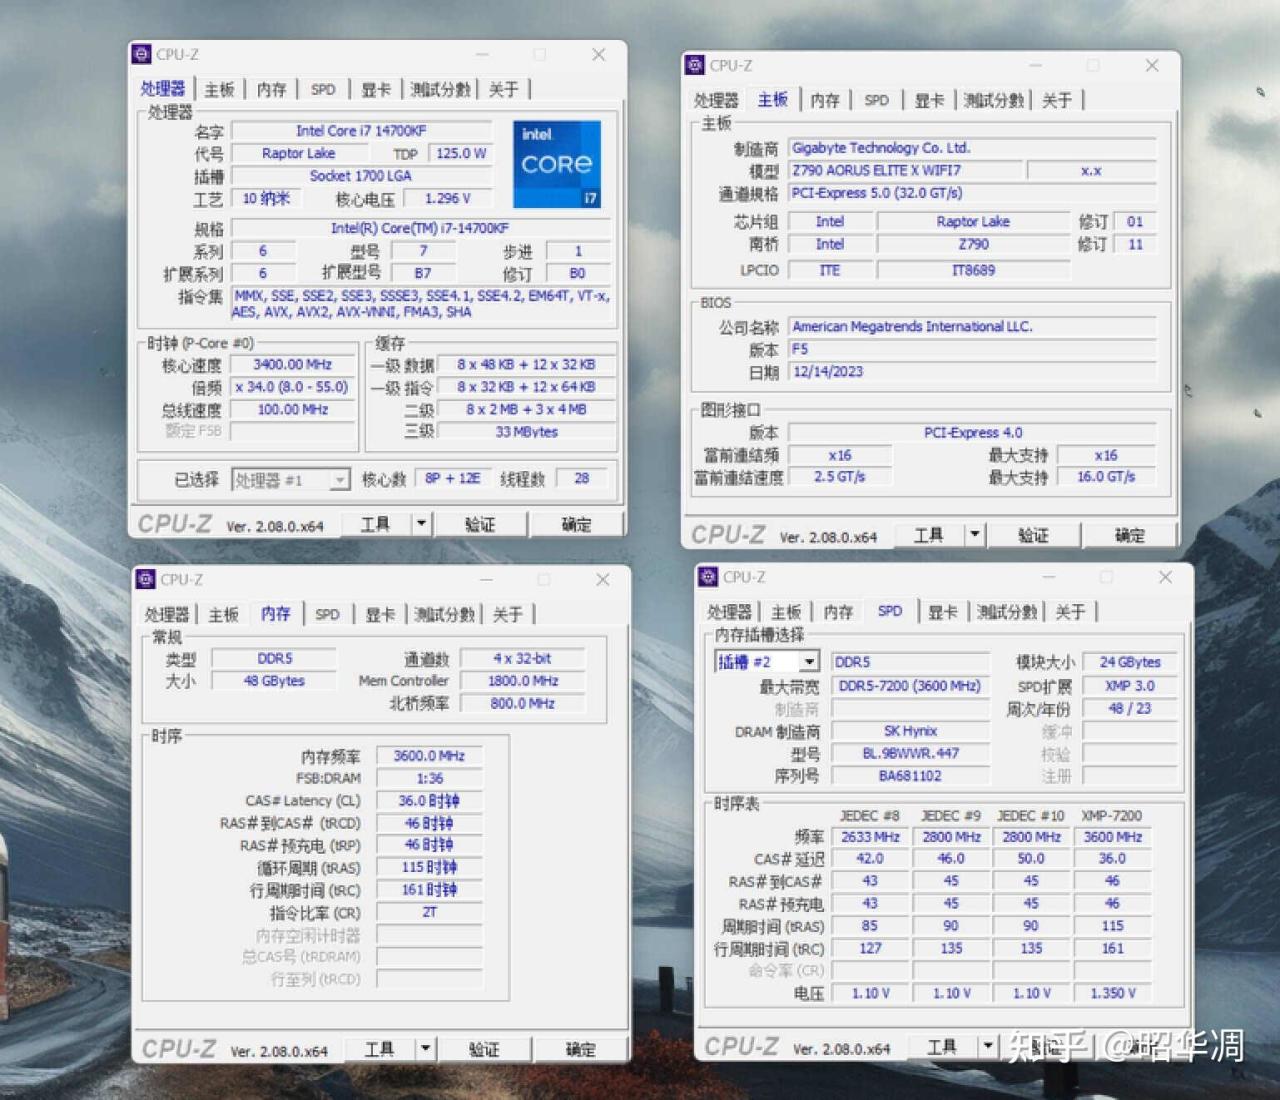
Task: Click the "Socket 1700 LGA" package value
Action: [361, 176]
